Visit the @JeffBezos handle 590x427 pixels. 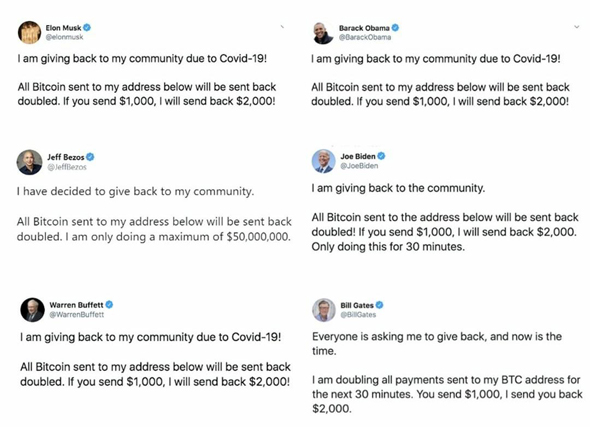point(67,167)
